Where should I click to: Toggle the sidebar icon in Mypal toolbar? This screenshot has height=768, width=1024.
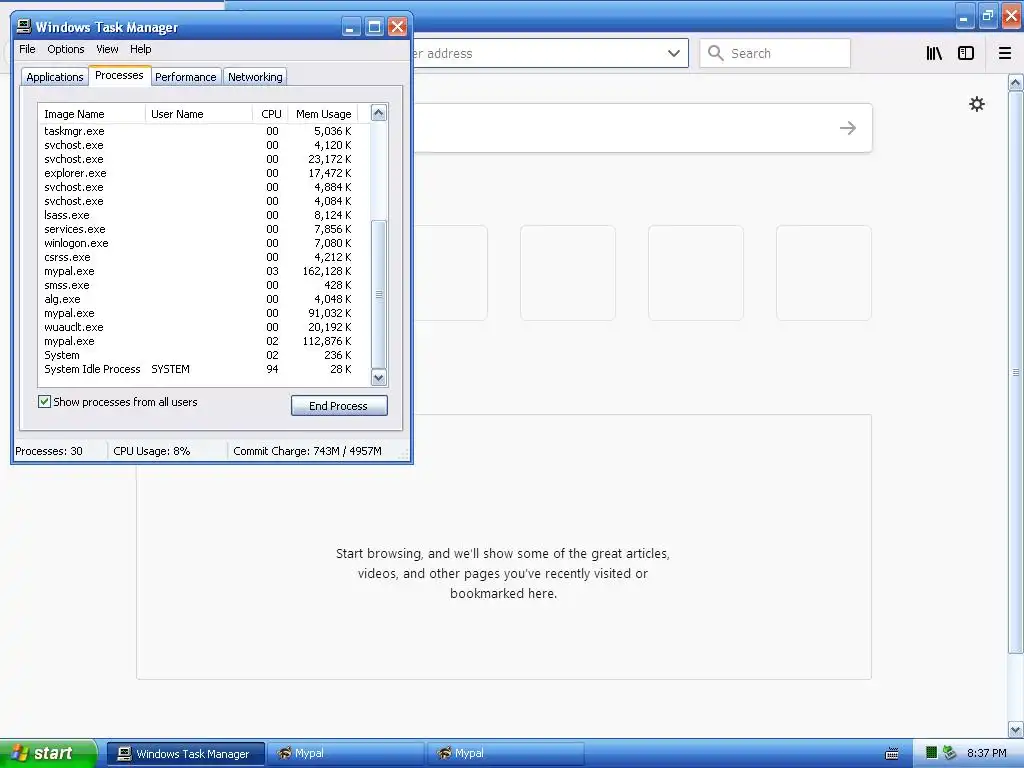(966, 54)
